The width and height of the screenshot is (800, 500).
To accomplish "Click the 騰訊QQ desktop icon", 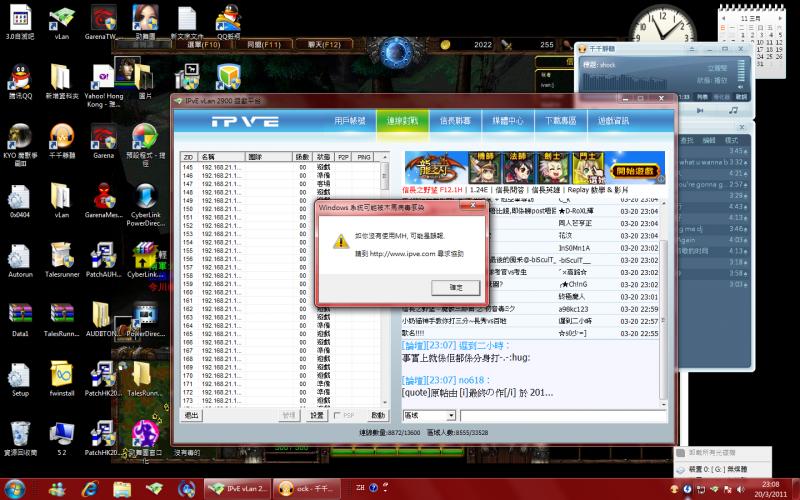I will pos(20,82).
